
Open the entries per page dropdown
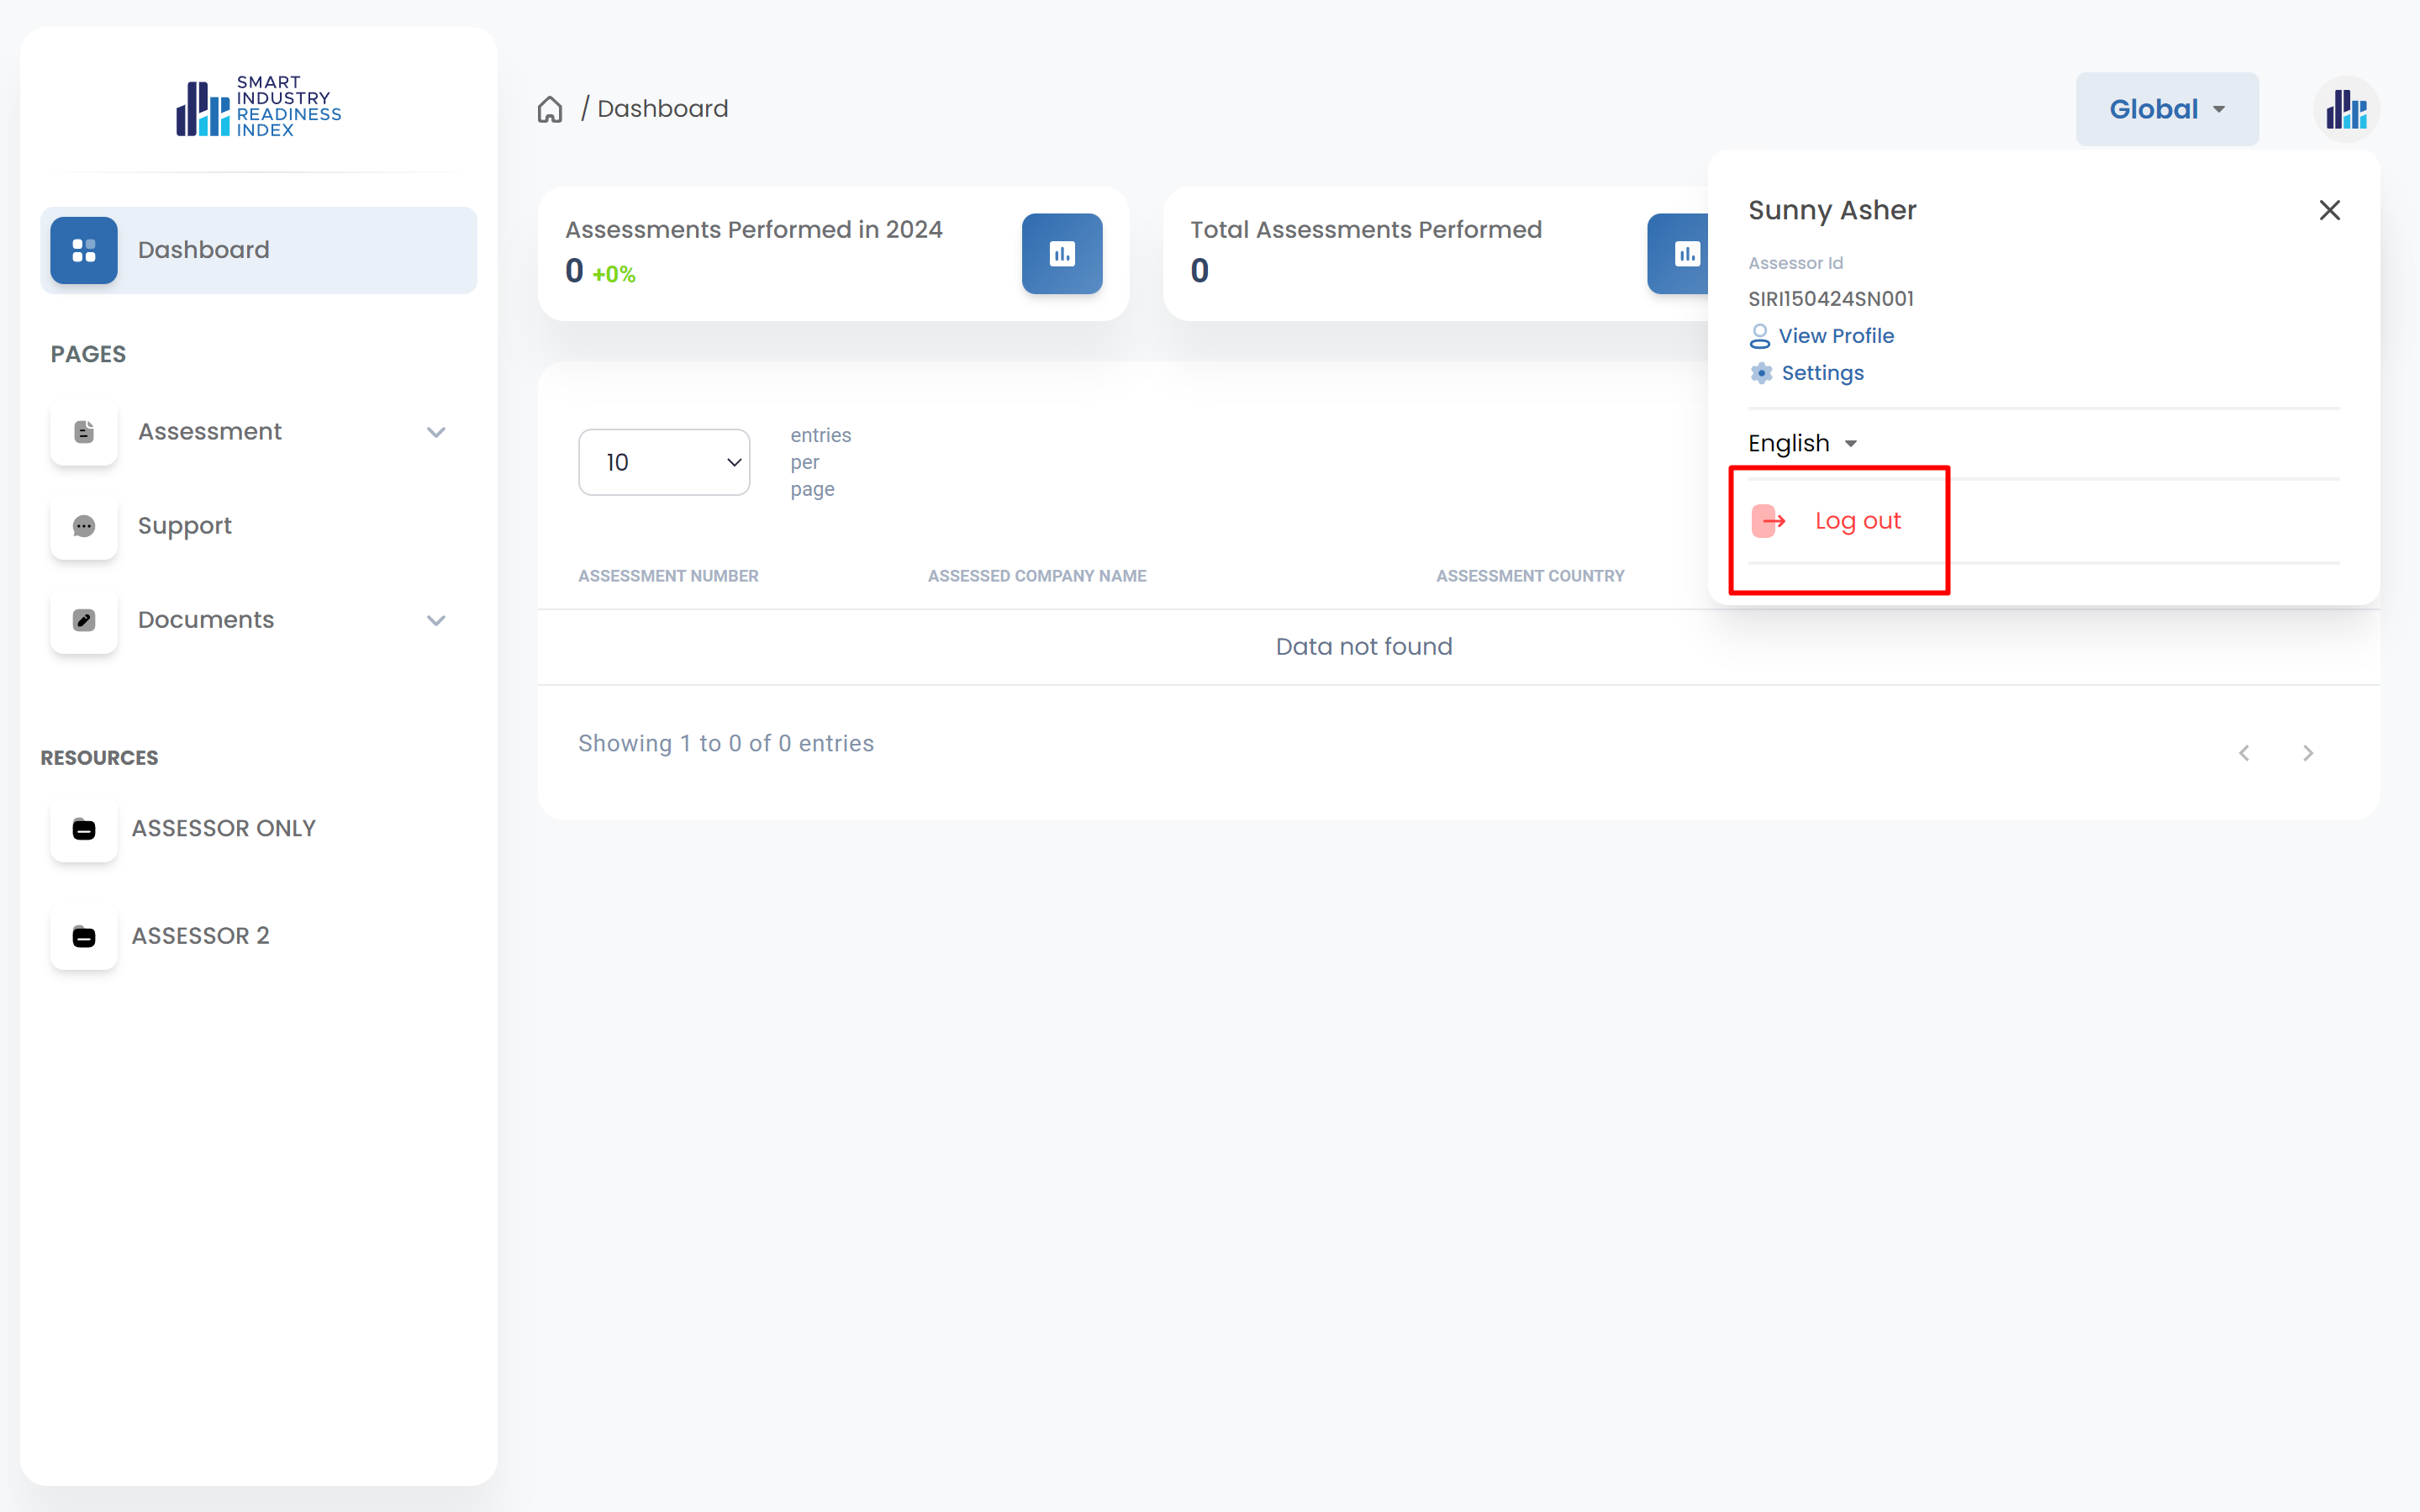pos(664,462)
